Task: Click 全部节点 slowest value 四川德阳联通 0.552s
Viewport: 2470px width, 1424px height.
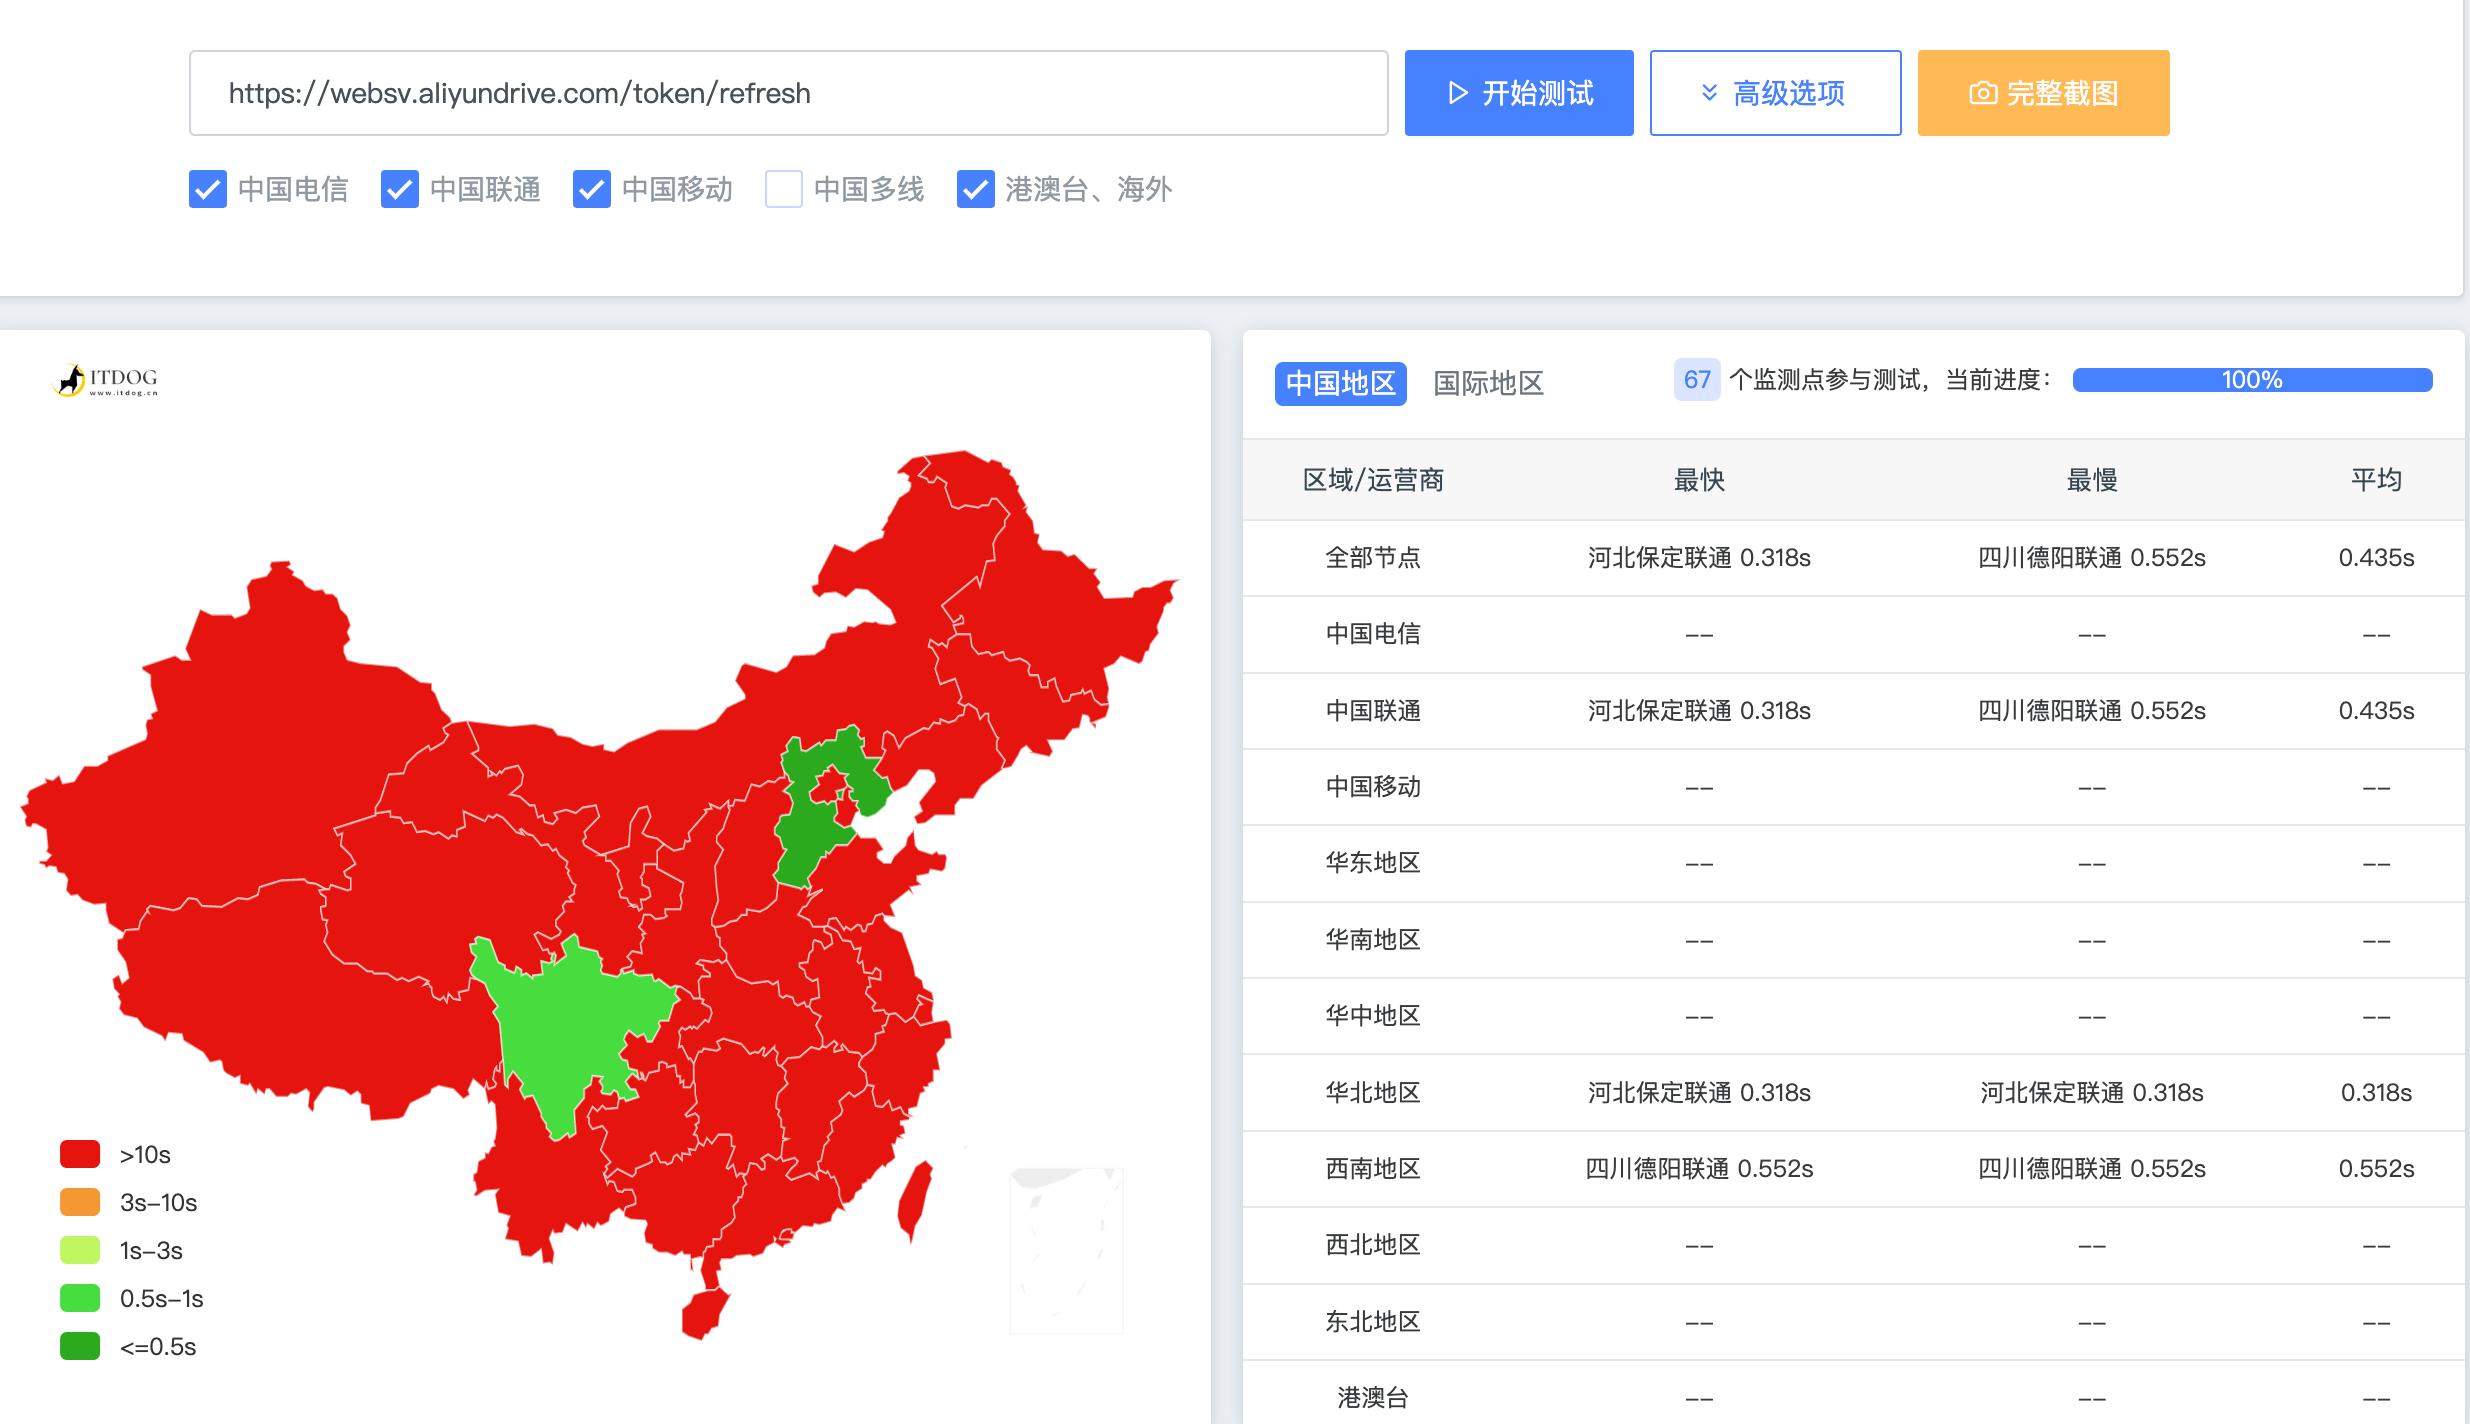Action: pyautogui.click(x=2092, y=557)
